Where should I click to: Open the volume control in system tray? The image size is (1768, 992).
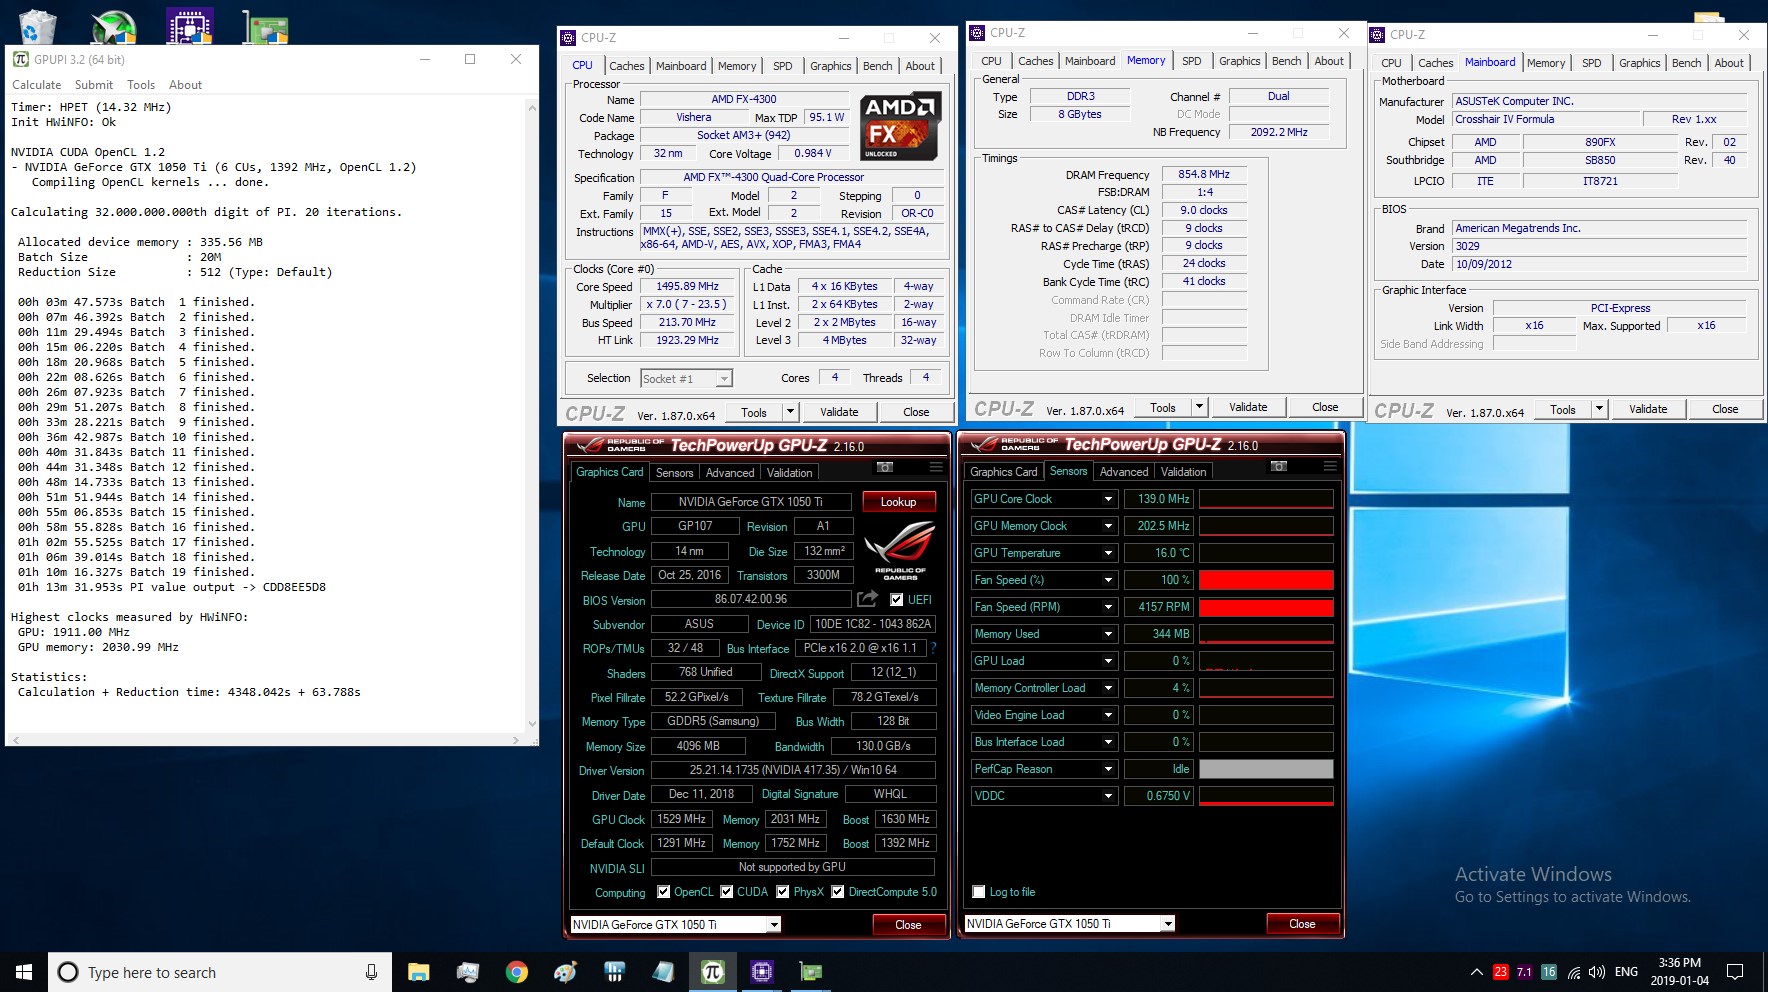point(1596,972)
